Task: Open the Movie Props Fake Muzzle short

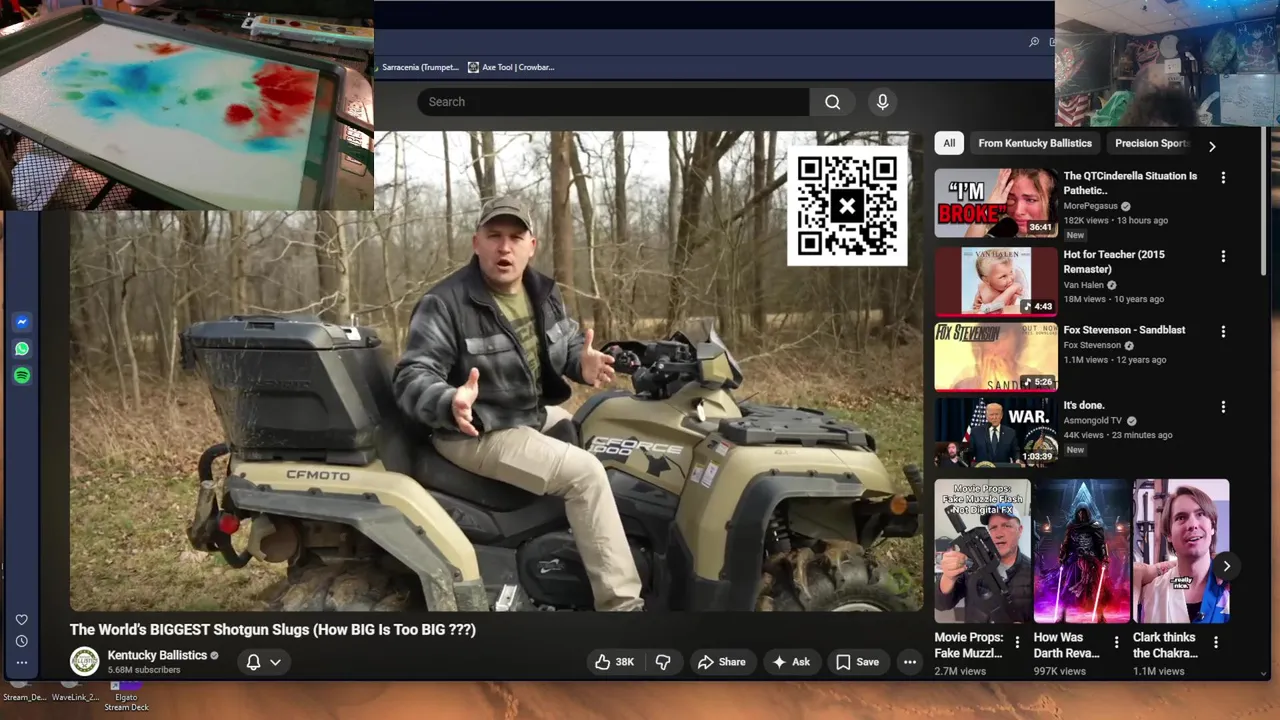Action: pos(982,551)
